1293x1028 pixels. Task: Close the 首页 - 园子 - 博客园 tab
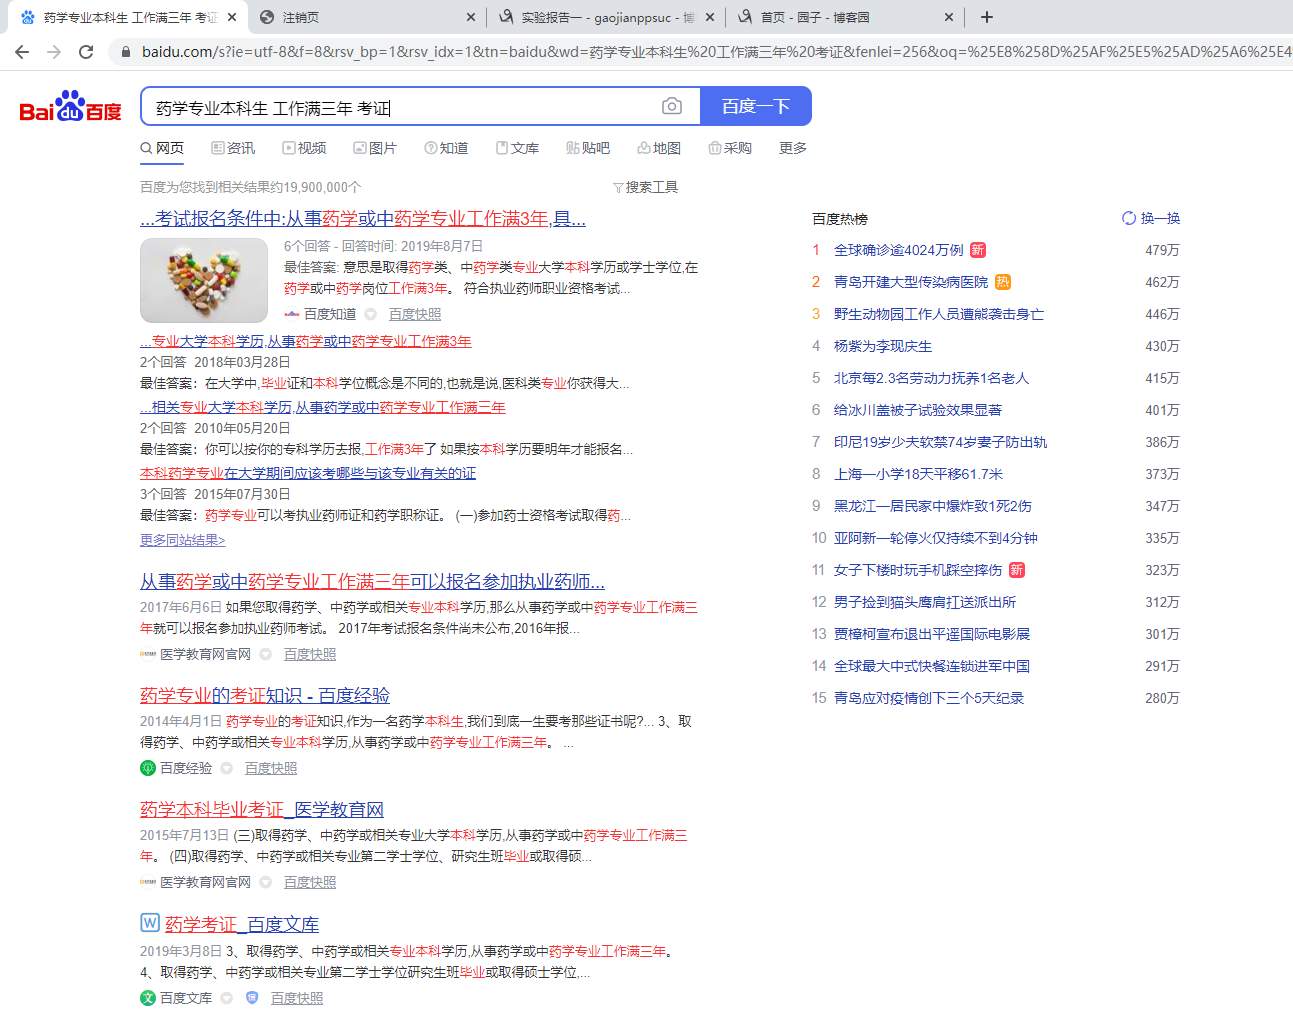pos(949,17)
